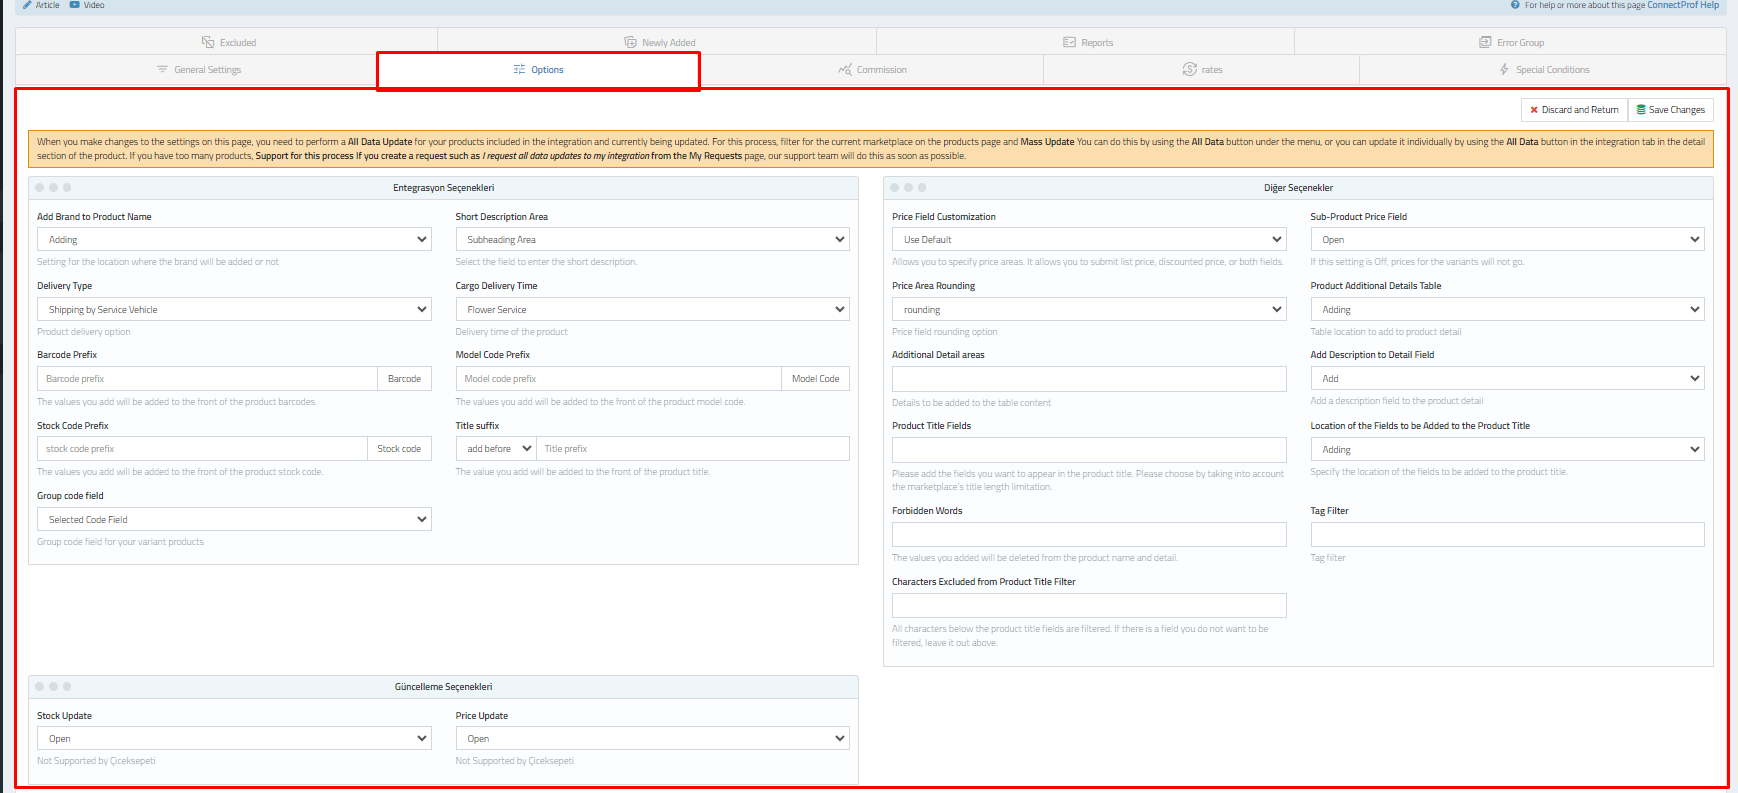Focus the Barcode Prefix text field
This screenshot has width=1738, height=793.
point(207,379)
